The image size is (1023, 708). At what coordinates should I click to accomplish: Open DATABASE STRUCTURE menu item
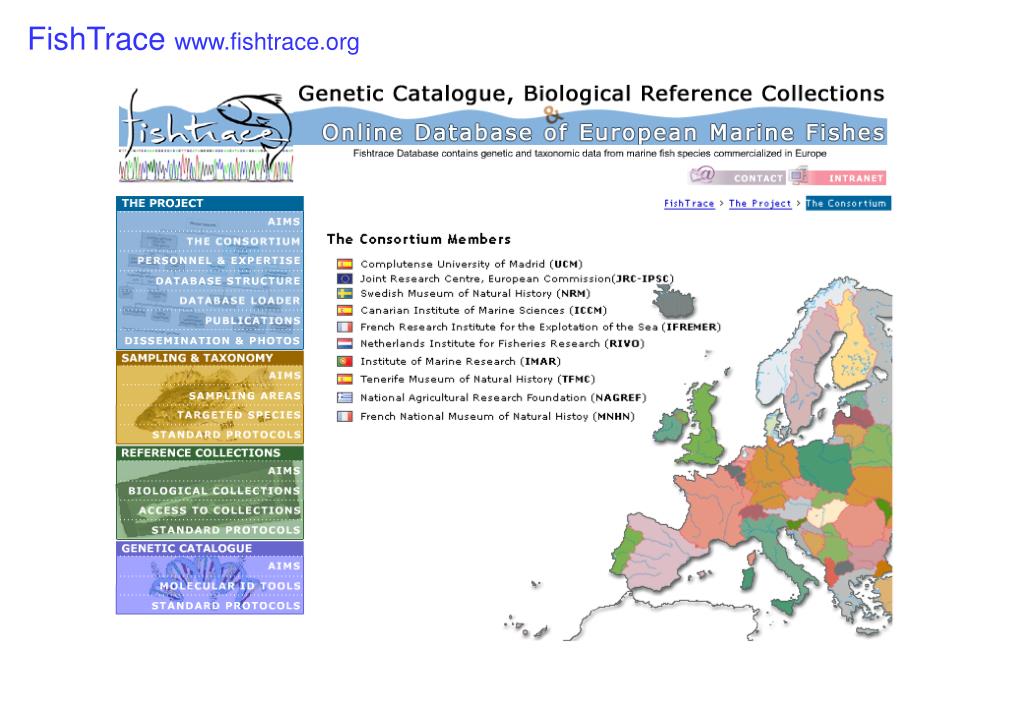[x=228, y=281]
